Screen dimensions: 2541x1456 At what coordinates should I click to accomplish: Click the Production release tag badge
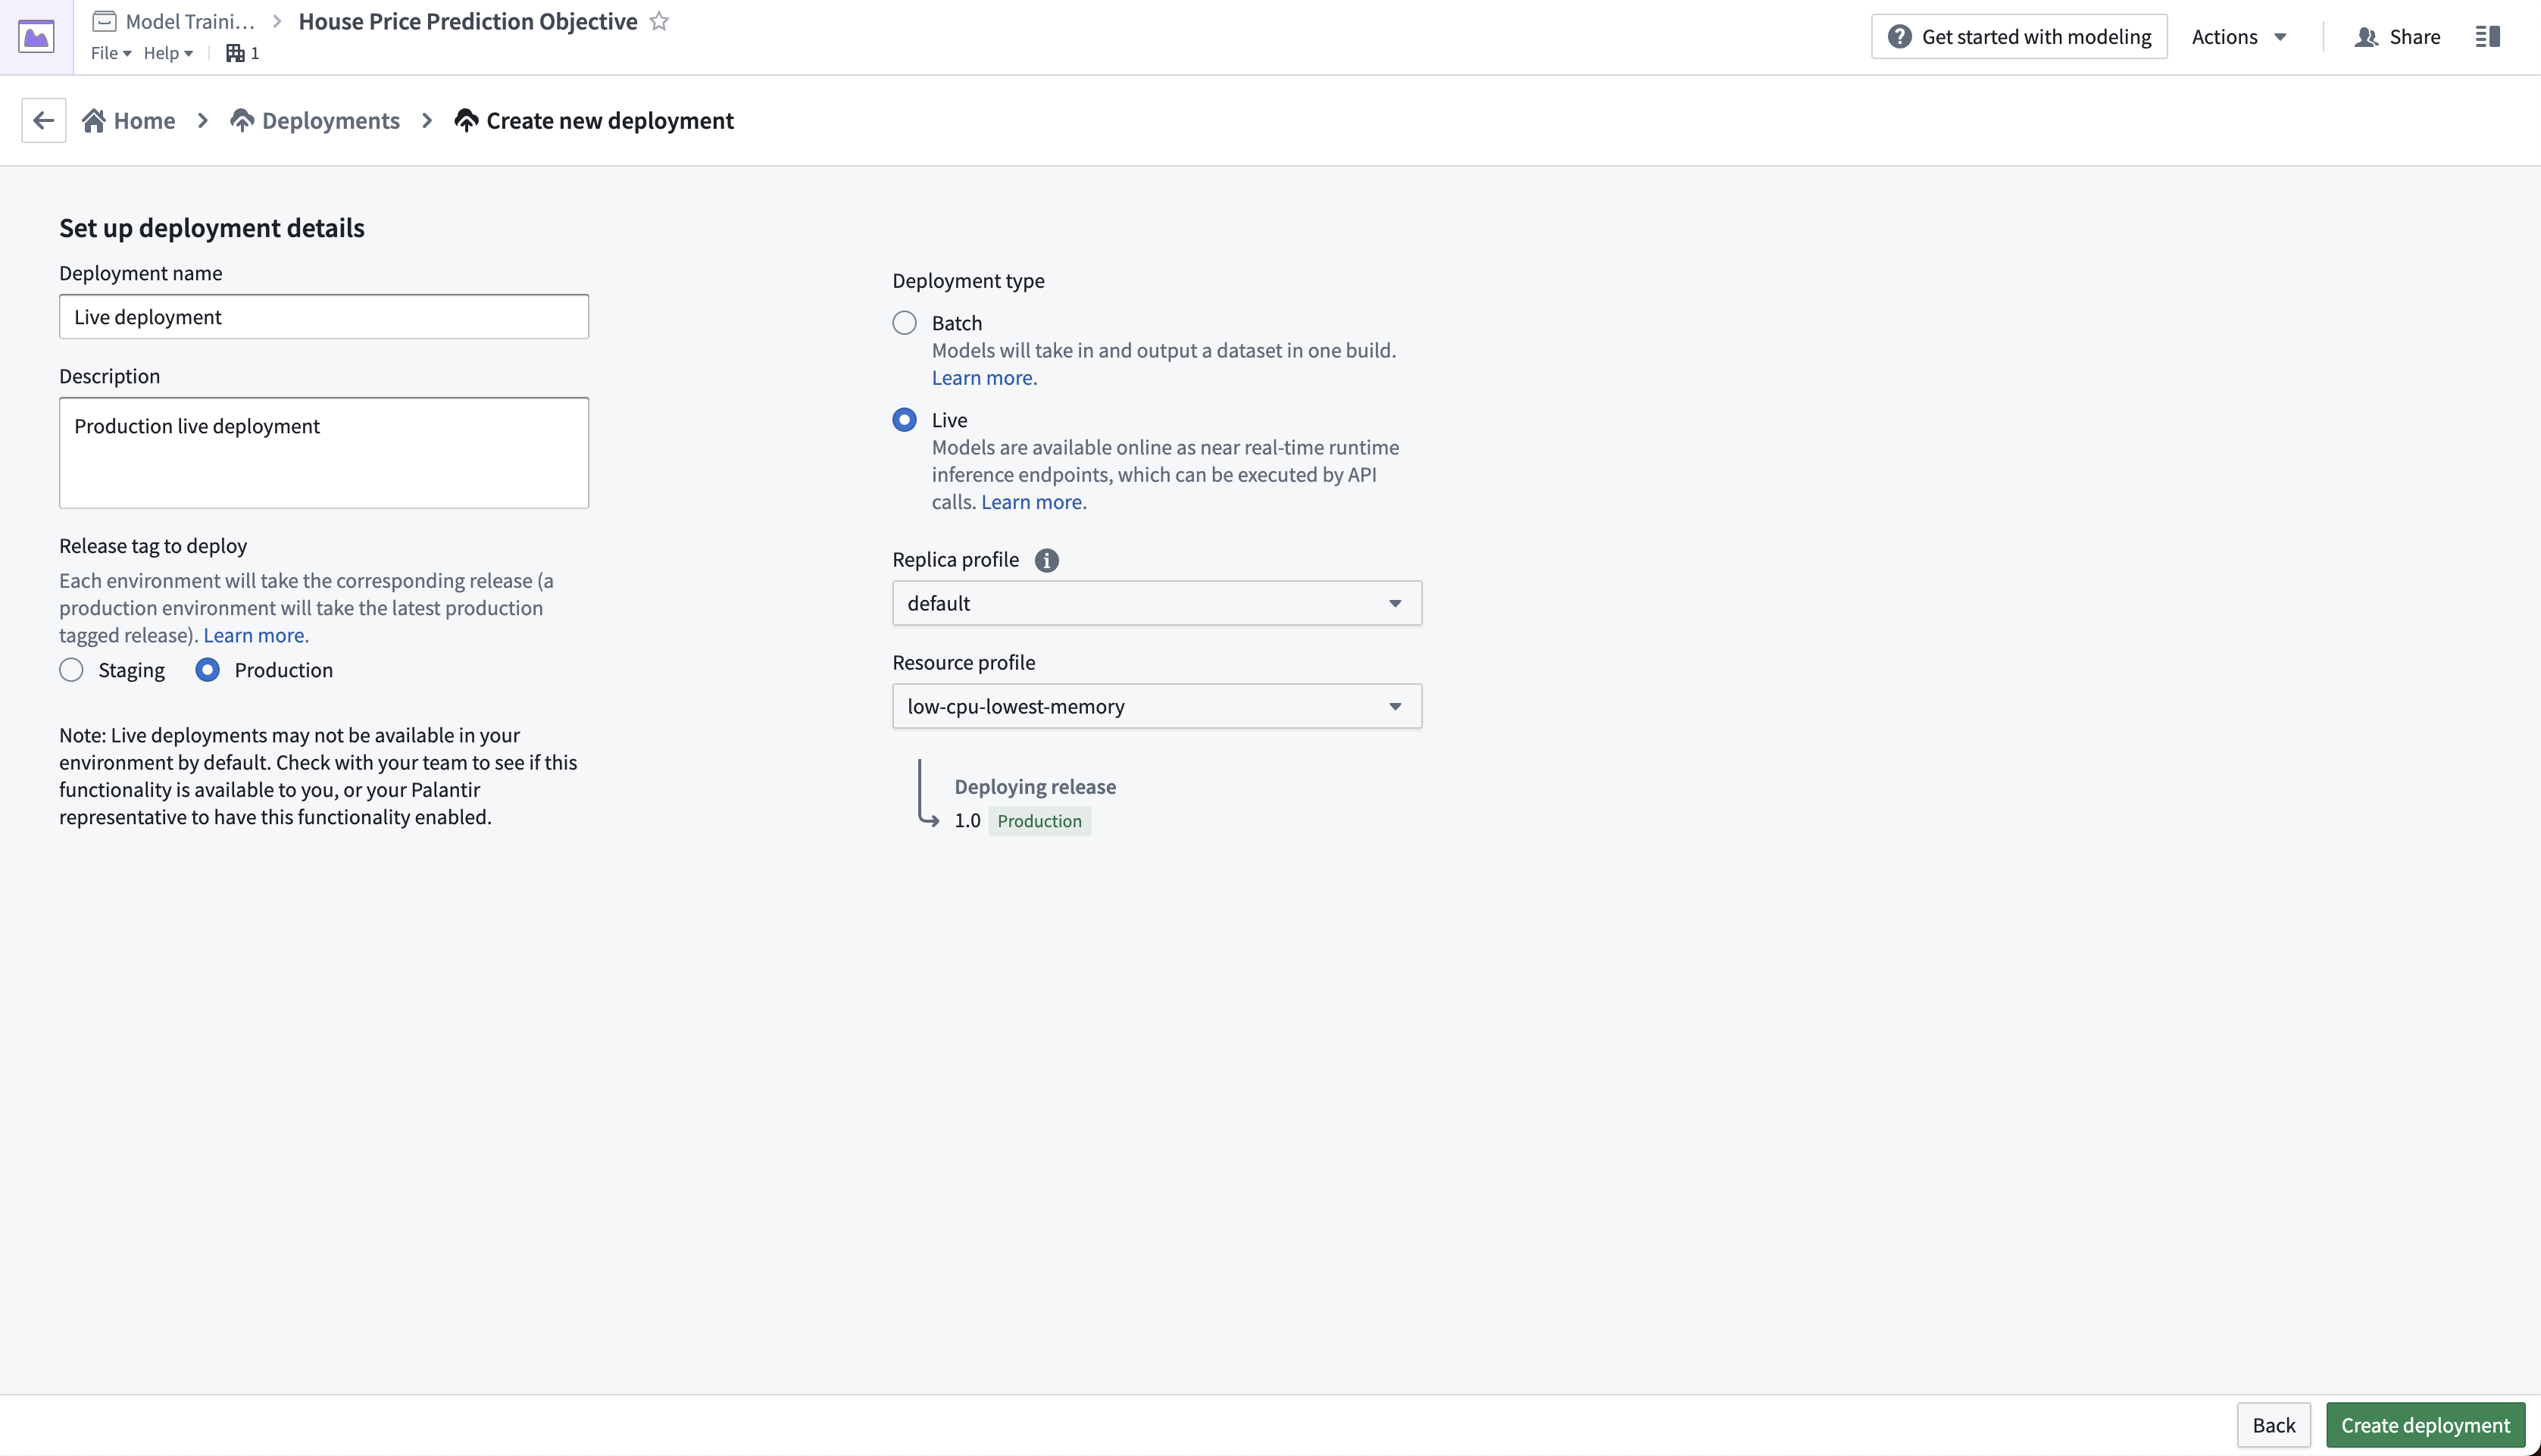(x=1039, y=821)
